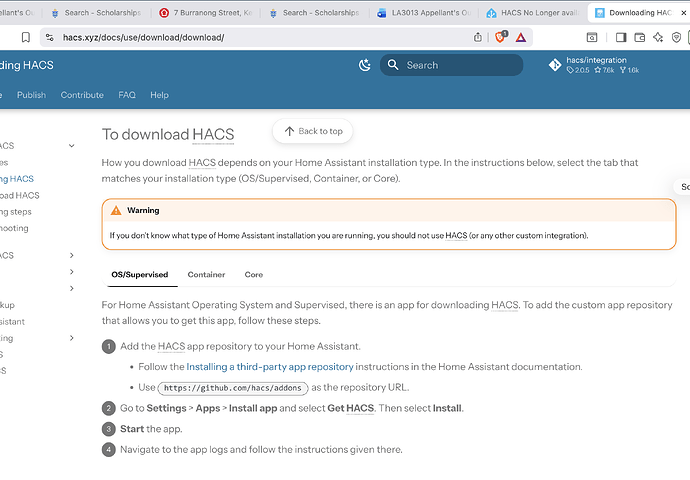Expand sidebar chevron above the 'kup' item

(72, 289)
